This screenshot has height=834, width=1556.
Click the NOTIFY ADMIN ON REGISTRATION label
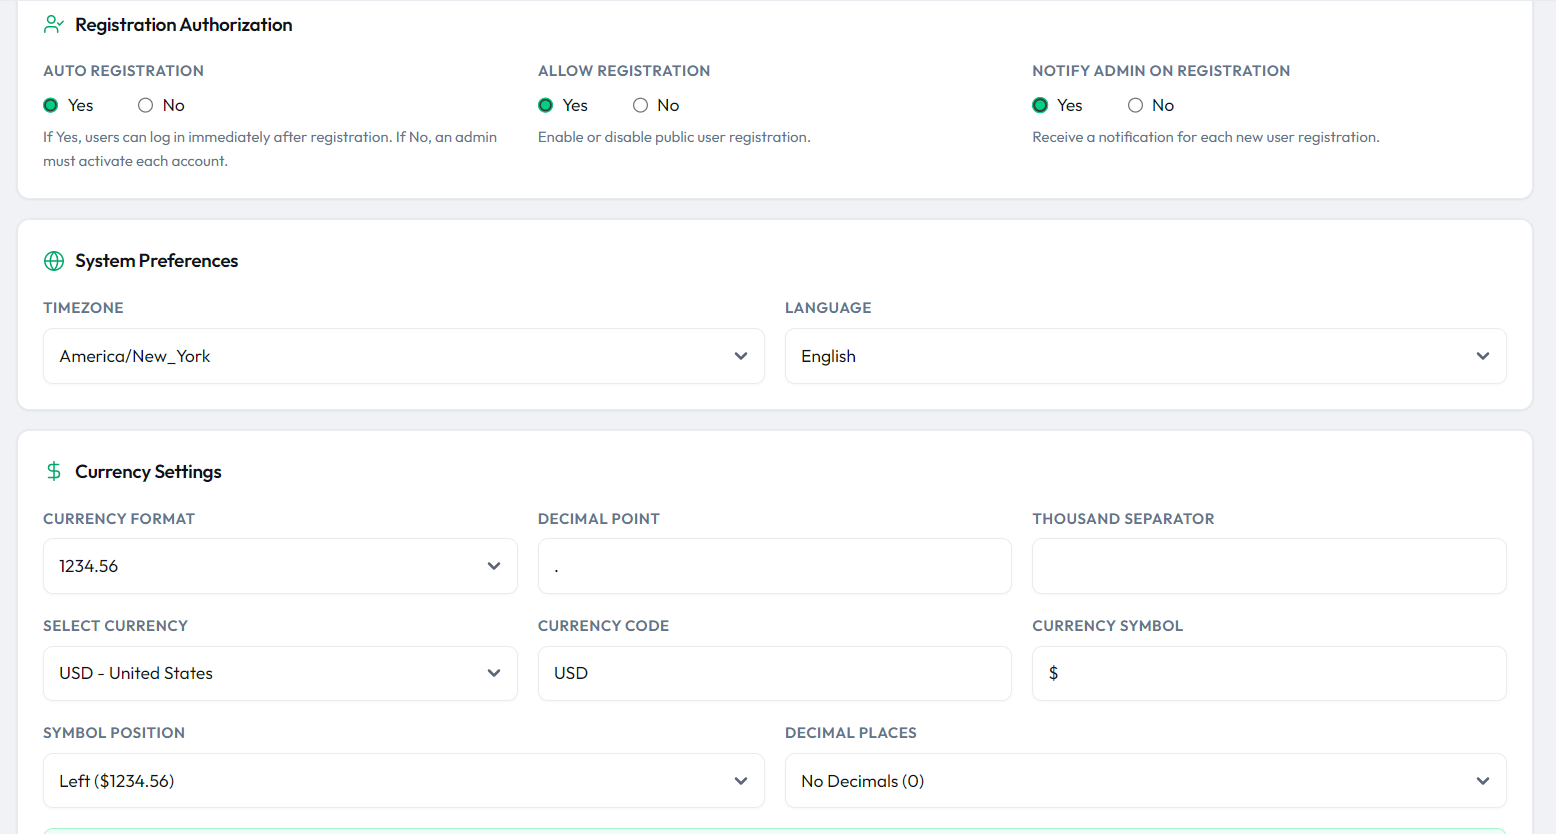tap(1161, 71)
